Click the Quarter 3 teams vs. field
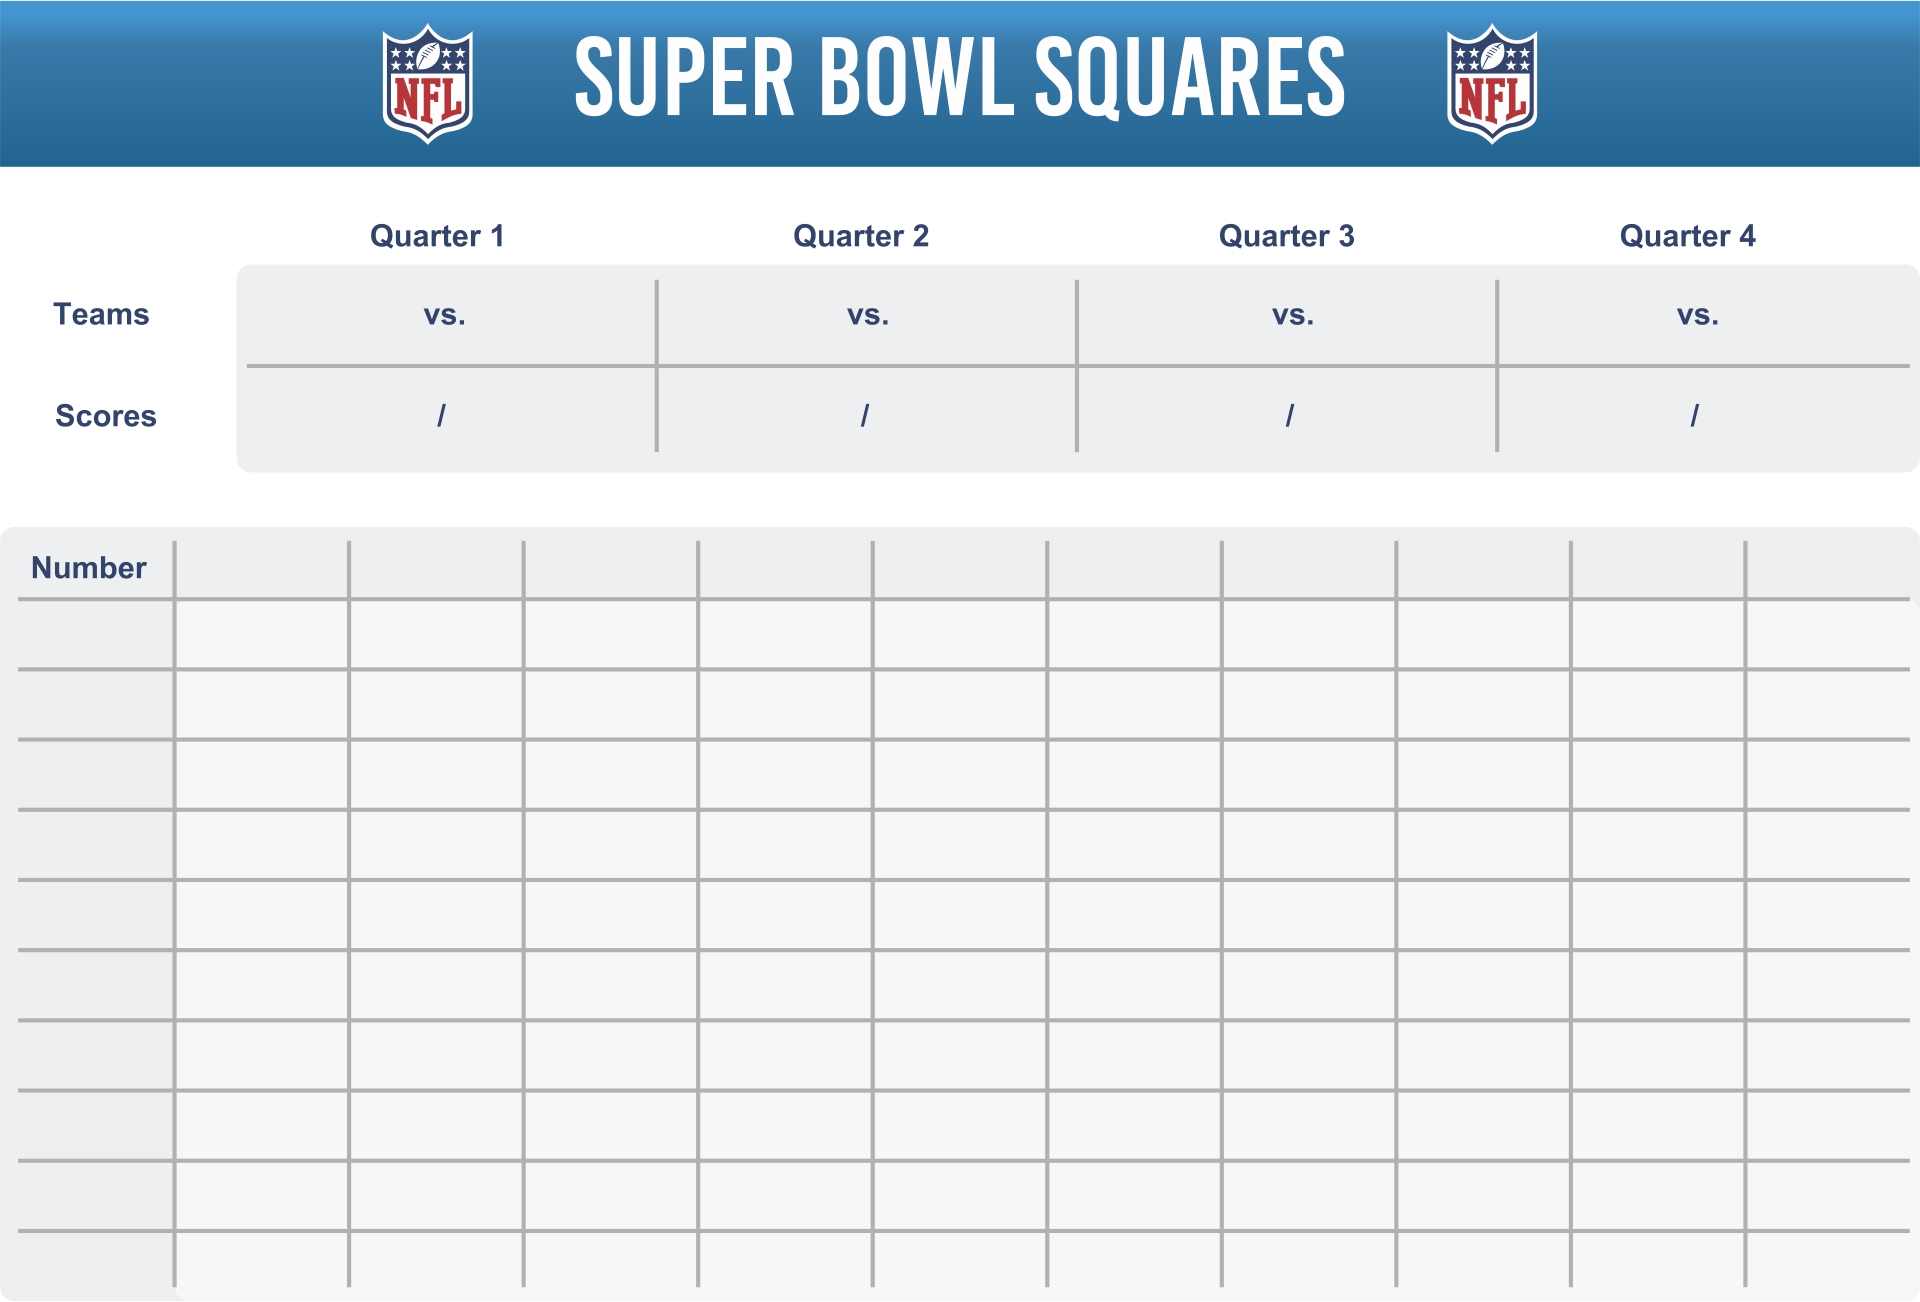 pos(1287,316)
